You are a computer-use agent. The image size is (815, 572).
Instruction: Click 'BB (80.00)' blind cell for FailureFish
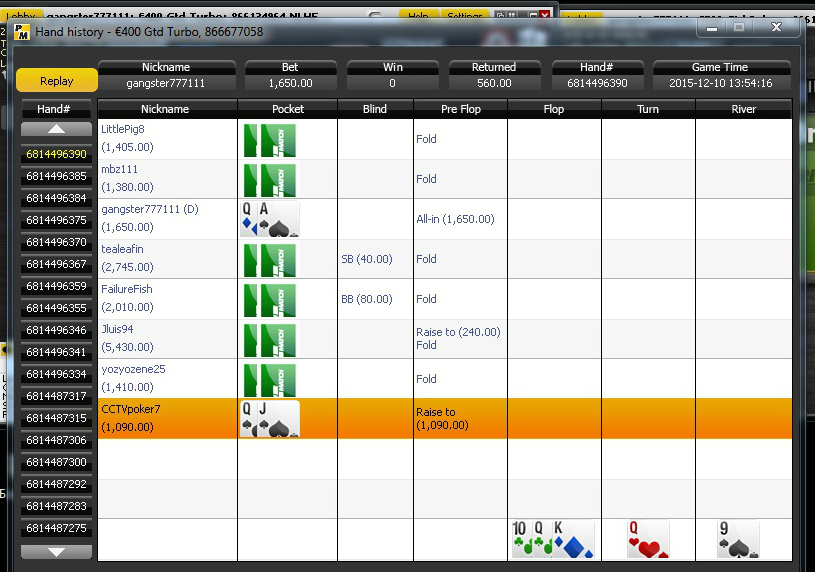pos(367,299)
